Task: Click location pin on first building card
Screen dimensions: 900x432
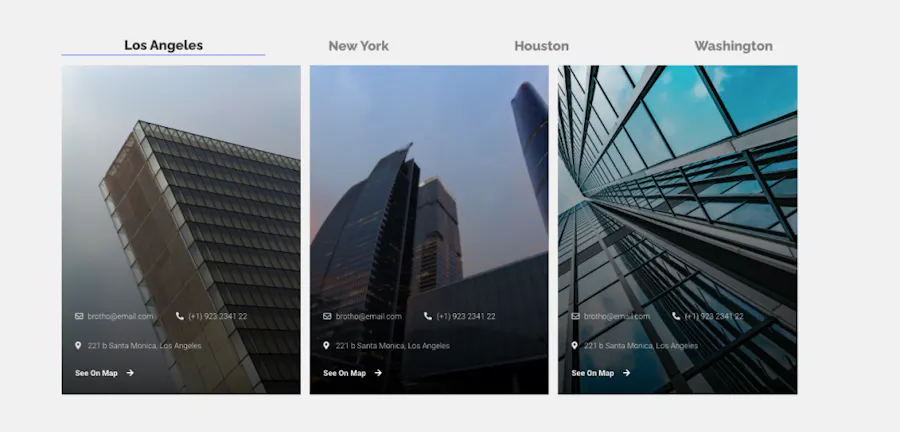Action: click(78, 345)
